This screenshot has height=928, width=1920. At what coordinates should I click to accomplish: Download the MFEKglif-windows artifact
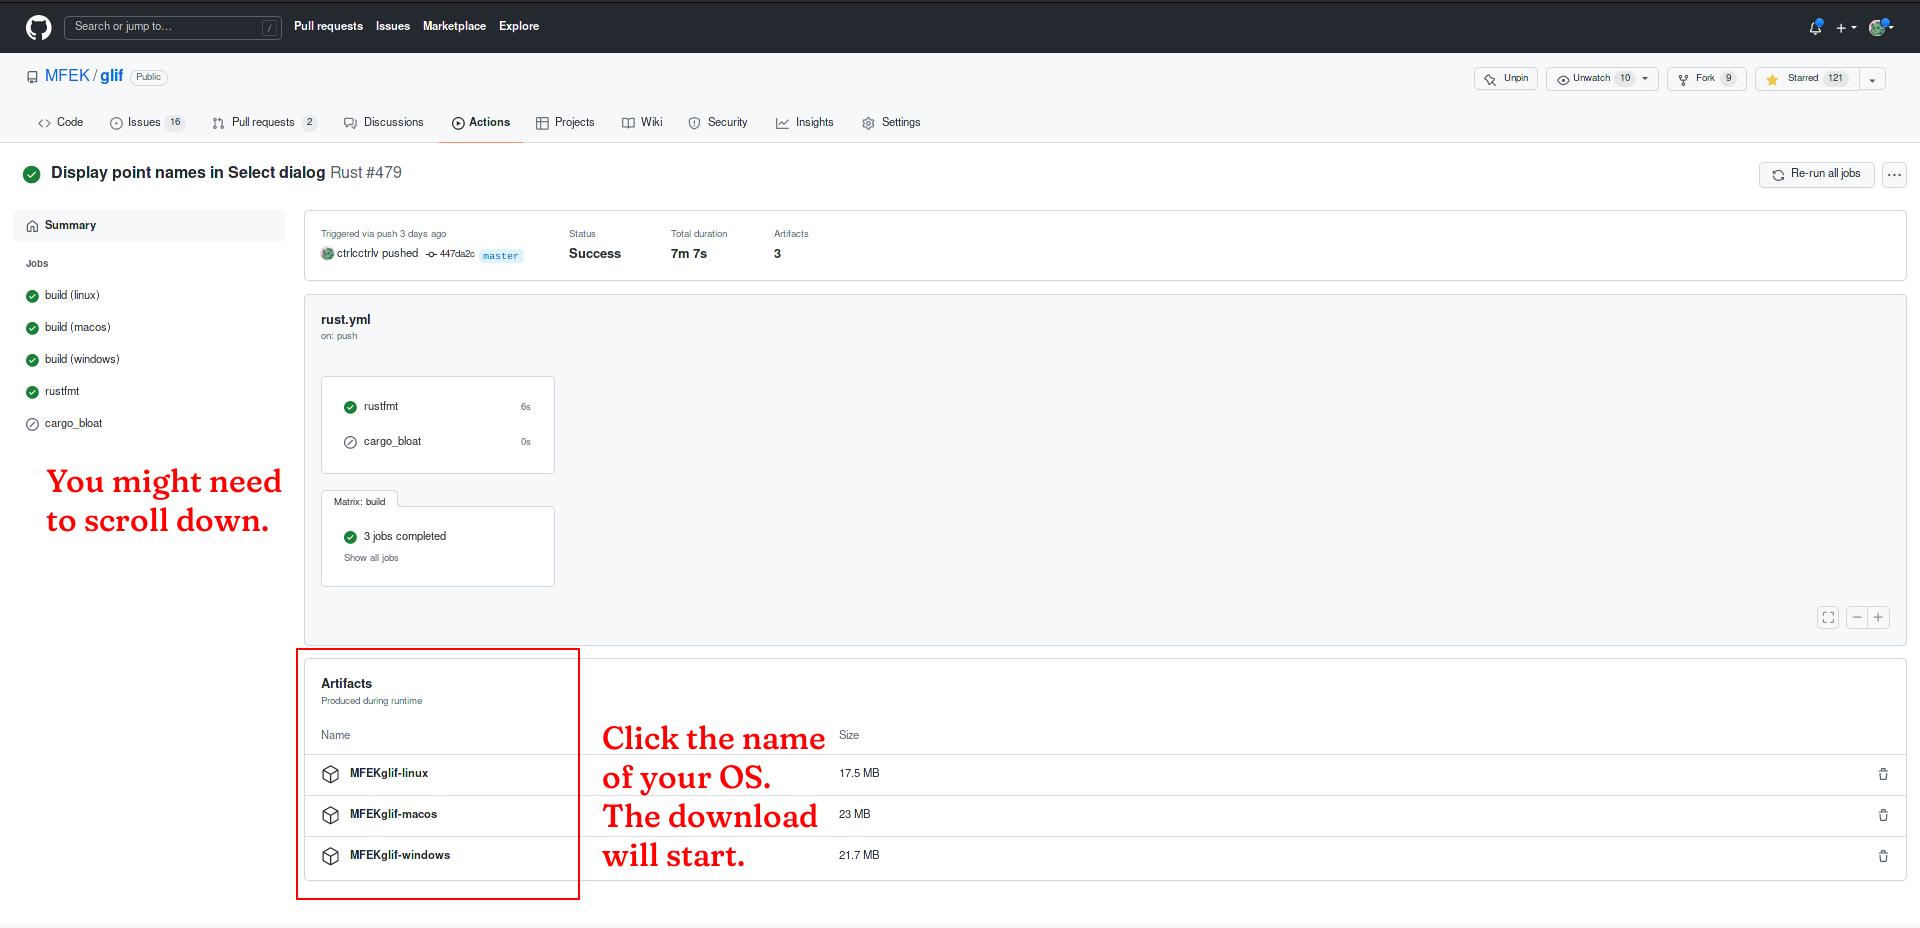[400, 855]
